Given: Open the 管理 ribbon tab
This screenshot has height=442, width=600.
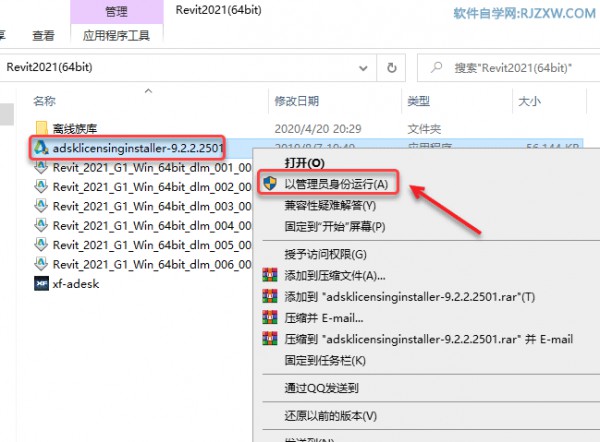Looking at the screenshot, I should [116, 11].
